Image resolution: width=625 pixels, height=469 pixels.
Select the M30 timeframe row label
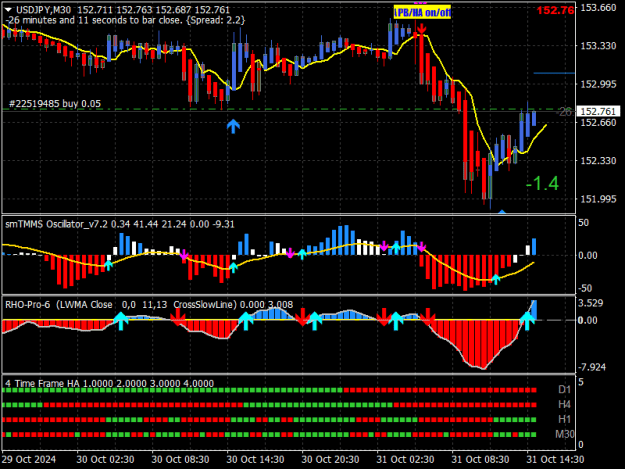[x=564, y=434]
